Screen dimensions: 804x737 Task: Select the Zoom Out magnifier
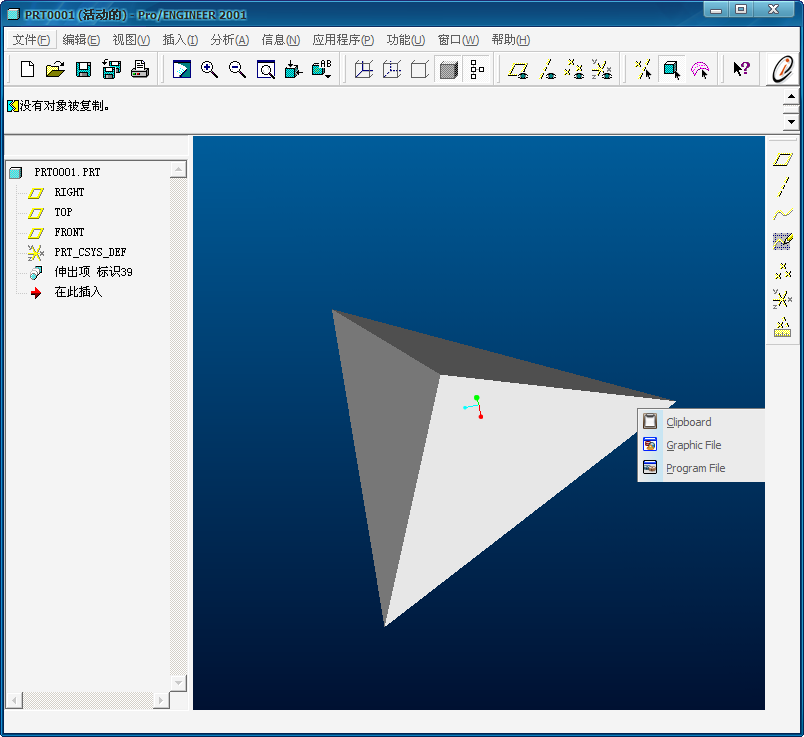coord(237,69)
